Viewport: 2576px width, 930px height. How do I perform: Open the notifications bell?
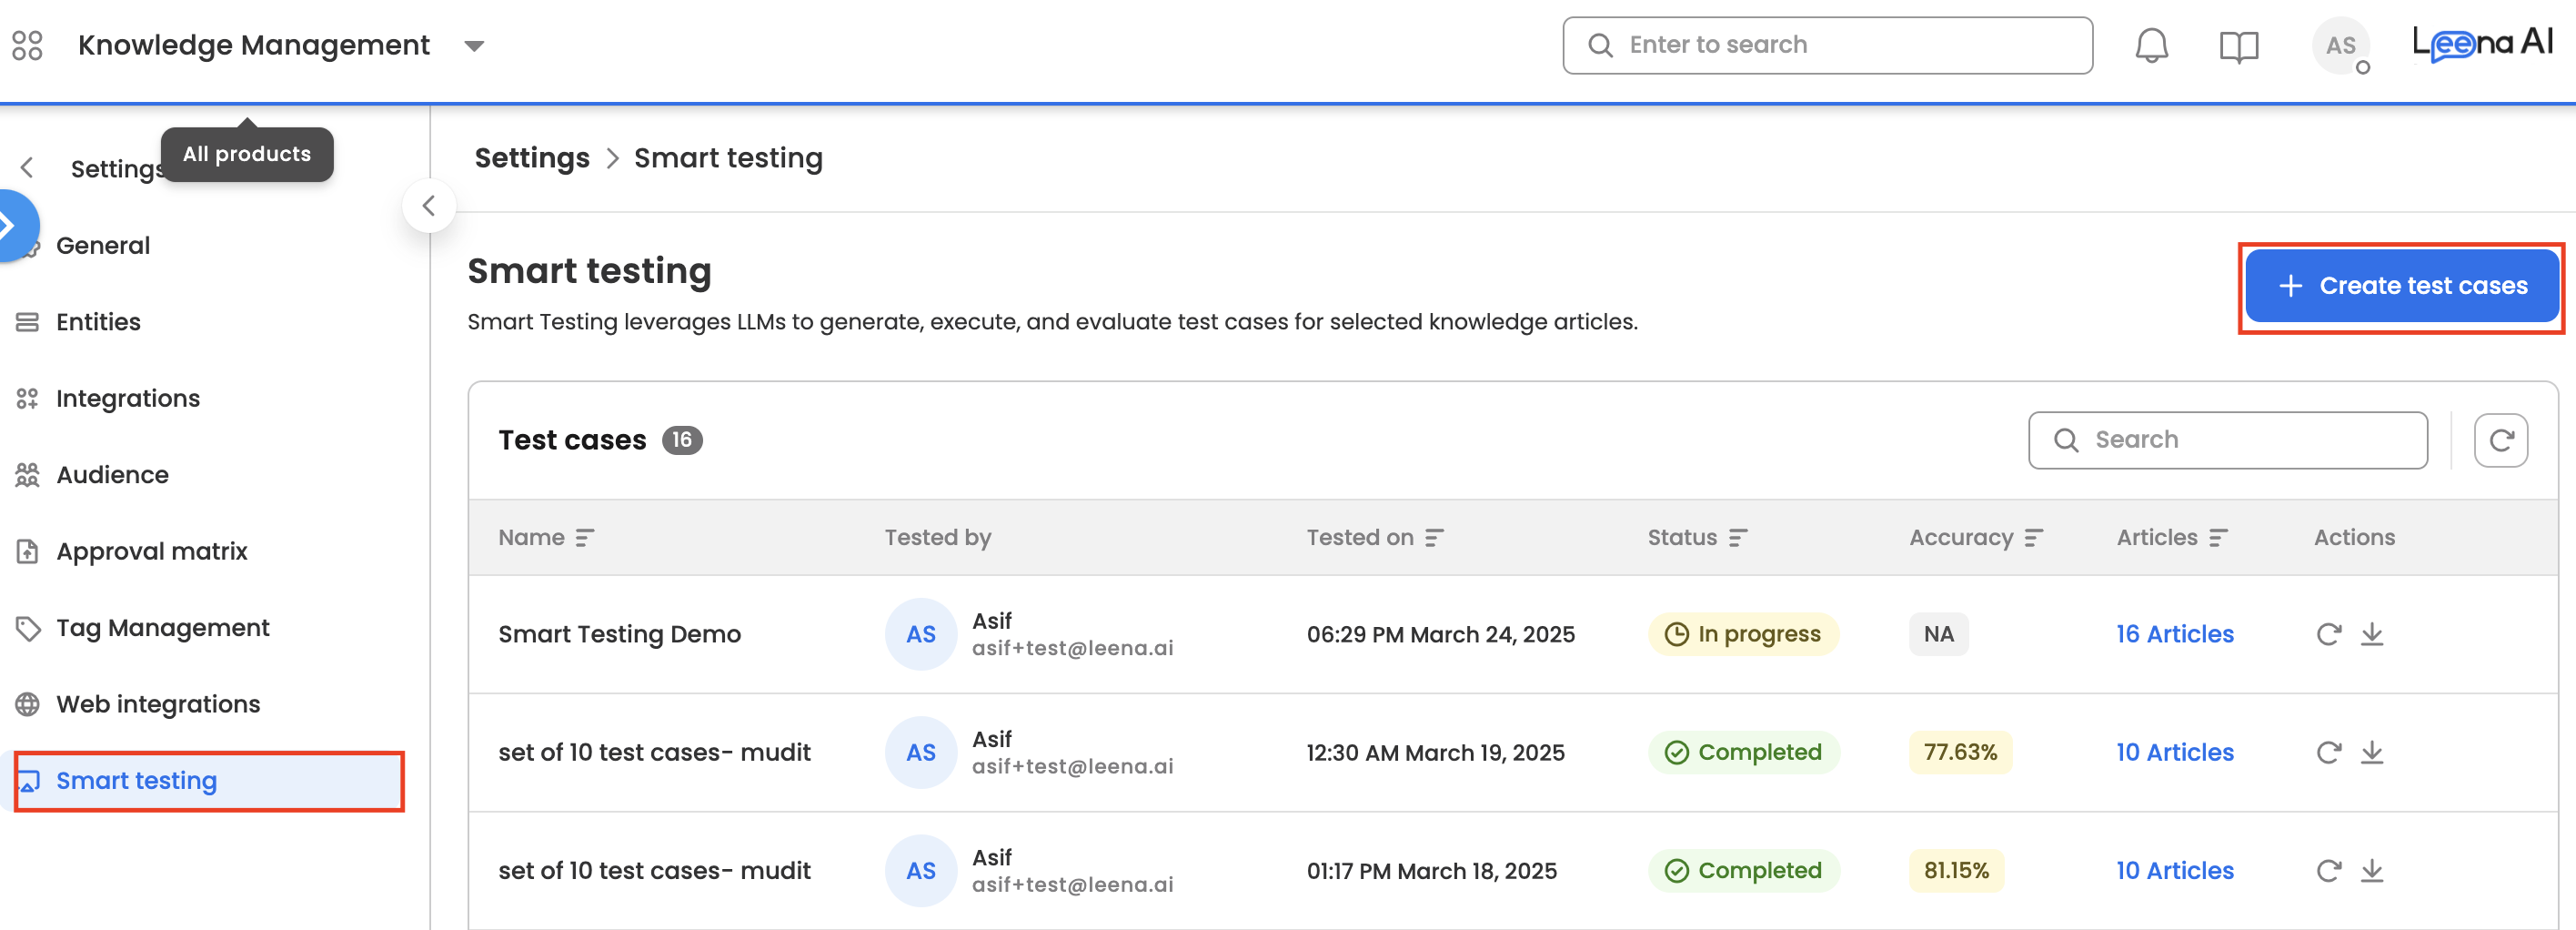2151,46
